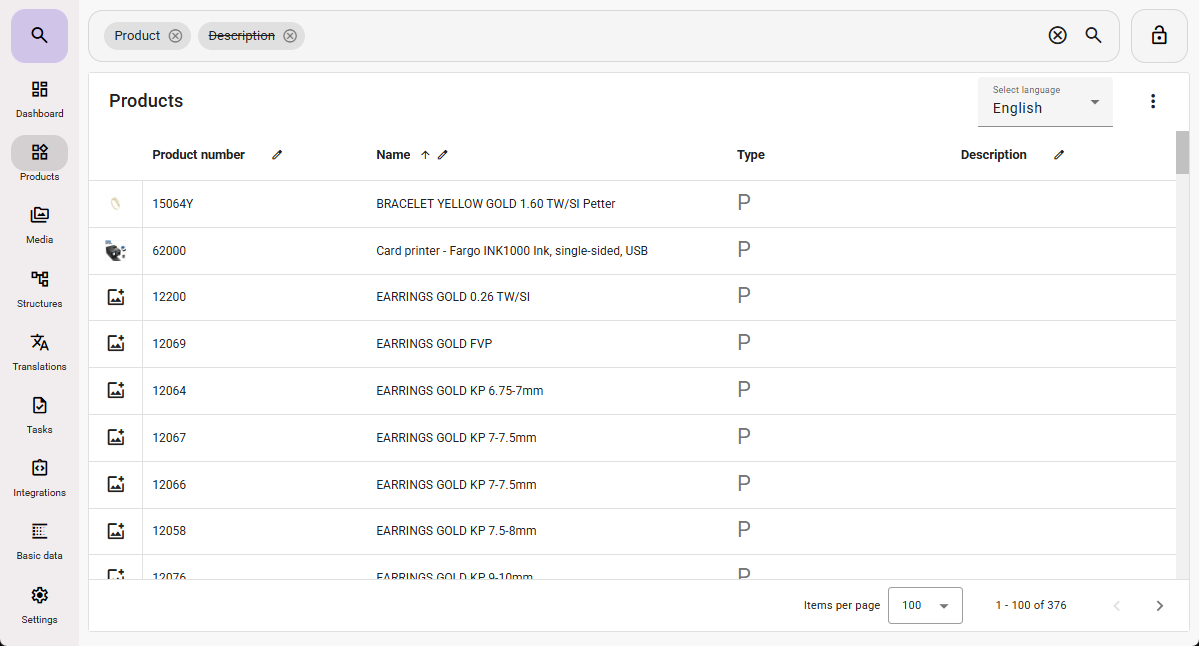Navigate to Translations section
The height and width of the screenshot is (646, 1199).
pyautogui.click(x=39, y=352)
